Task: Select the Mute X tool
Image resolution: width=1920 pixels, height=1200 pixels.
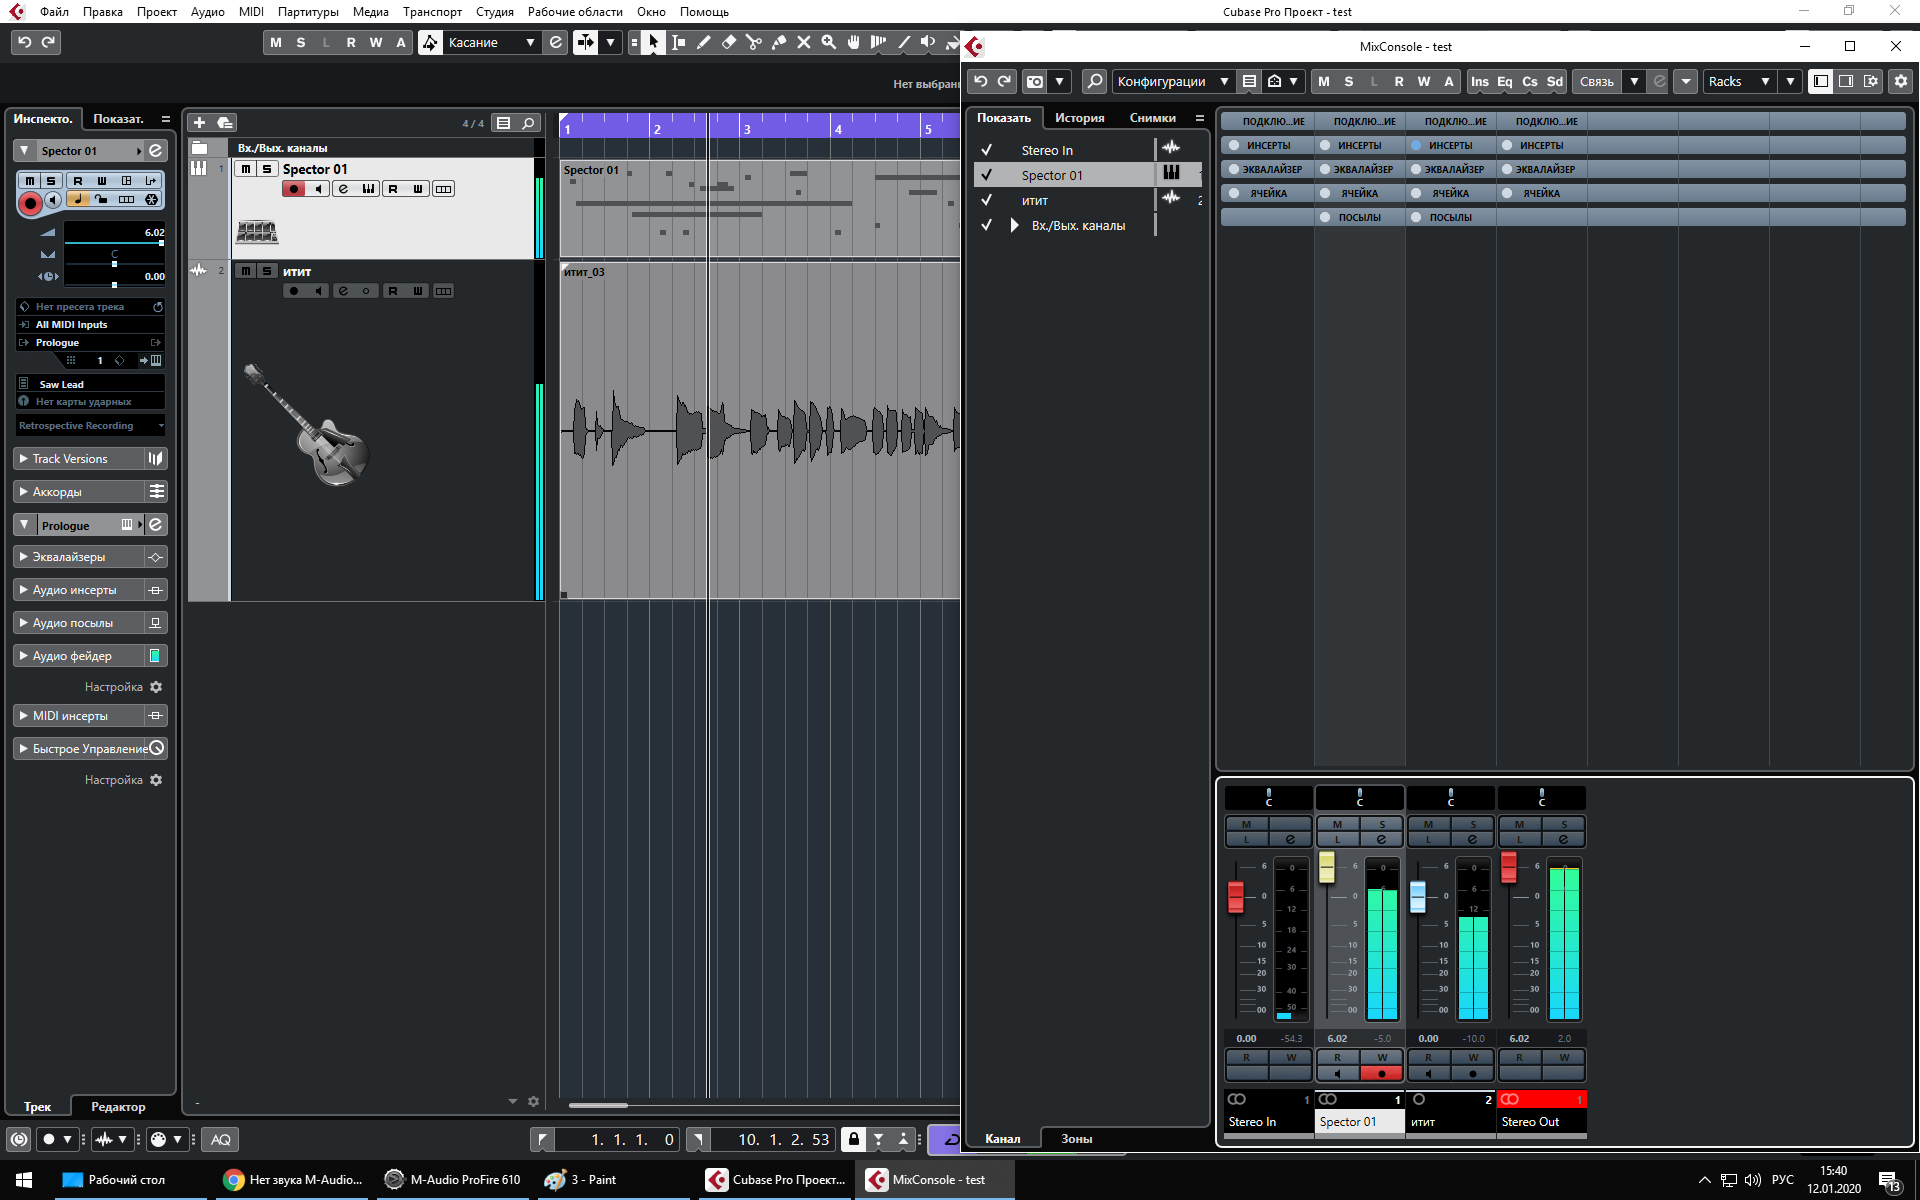Action: tap(804, 42)
